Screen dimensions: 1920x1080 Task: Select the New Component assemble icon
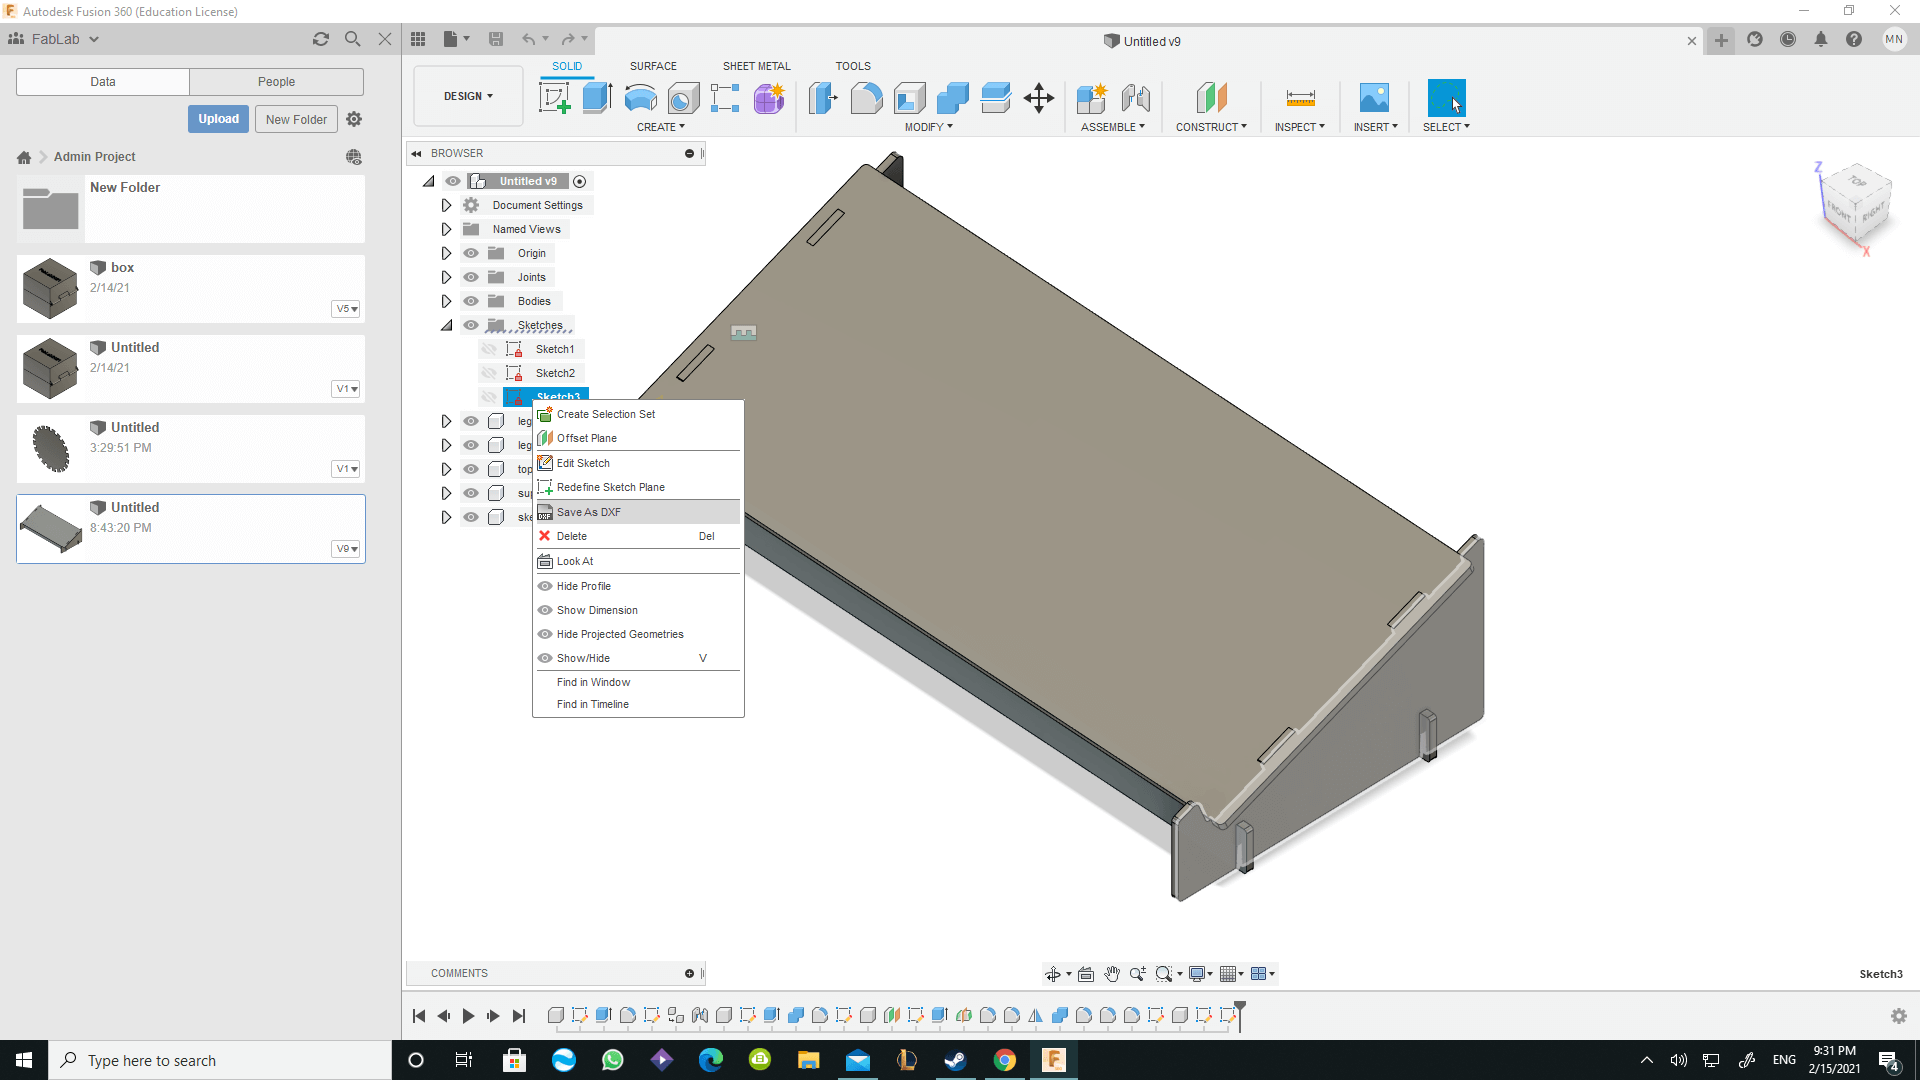tap(1092, 98)
